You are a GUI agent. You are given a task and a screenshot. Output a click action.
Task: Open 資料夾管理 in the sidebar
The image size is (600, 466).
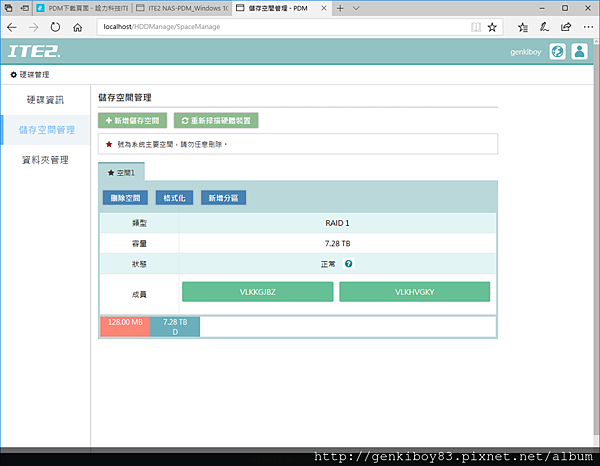45,160
